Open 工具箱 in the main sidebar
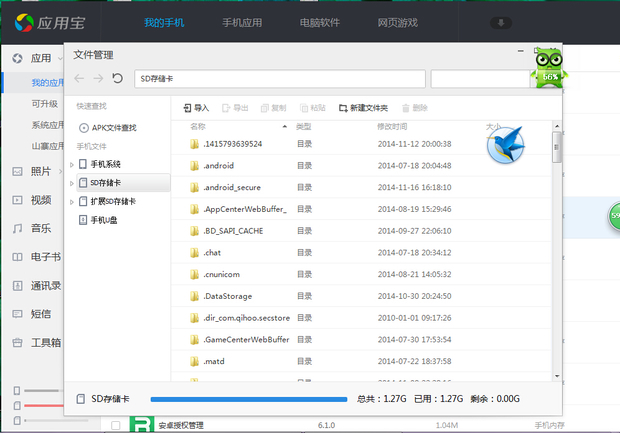The image size is (620, 433). point(37,342)
